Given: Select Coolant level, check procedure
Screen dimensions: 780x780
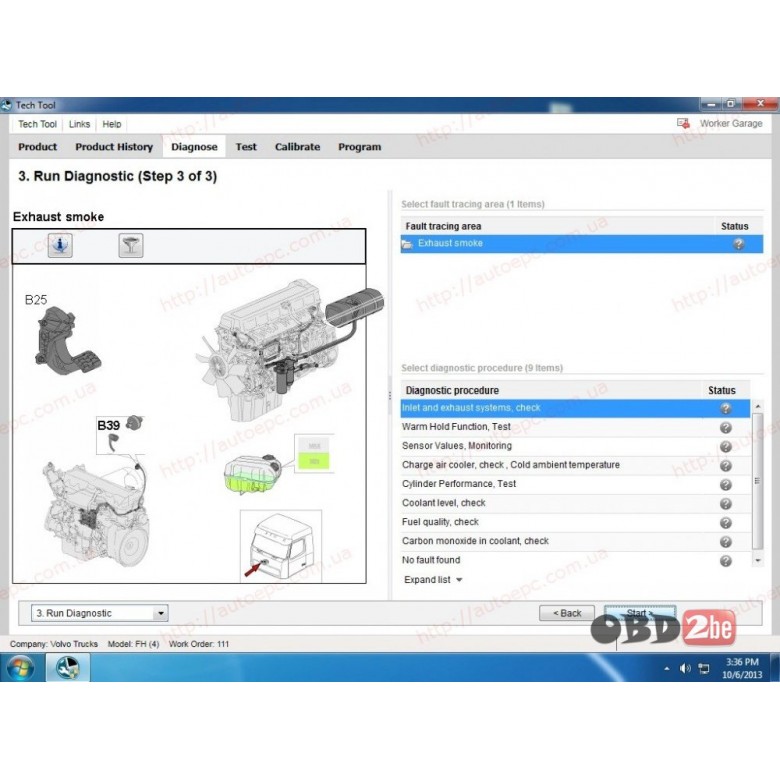Looking at the screenshot, I should (x=575, y=503).
